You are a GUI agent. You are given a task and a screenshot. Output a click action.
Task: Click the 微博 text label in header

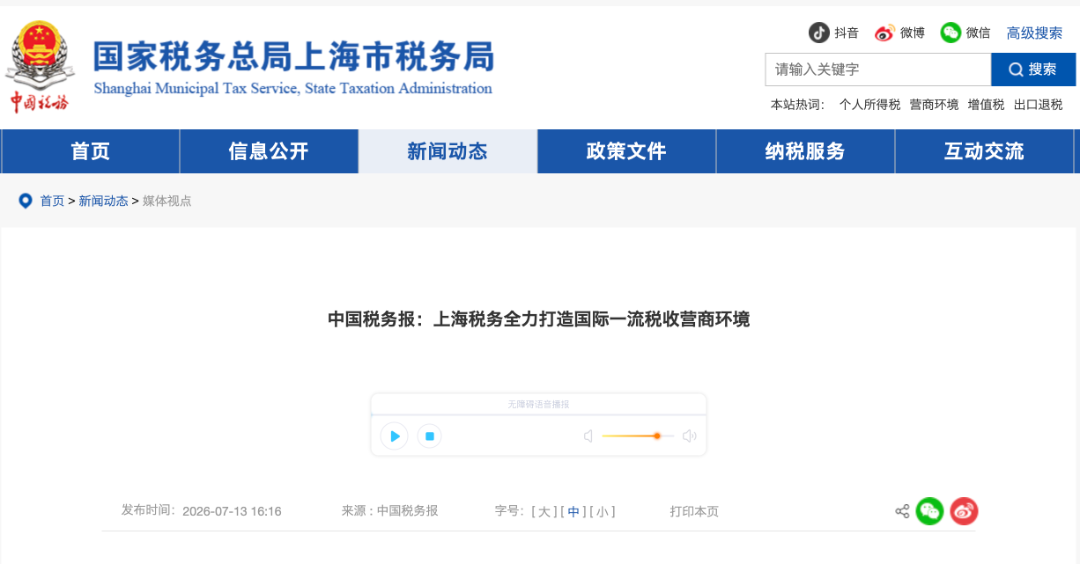(912, 33)
